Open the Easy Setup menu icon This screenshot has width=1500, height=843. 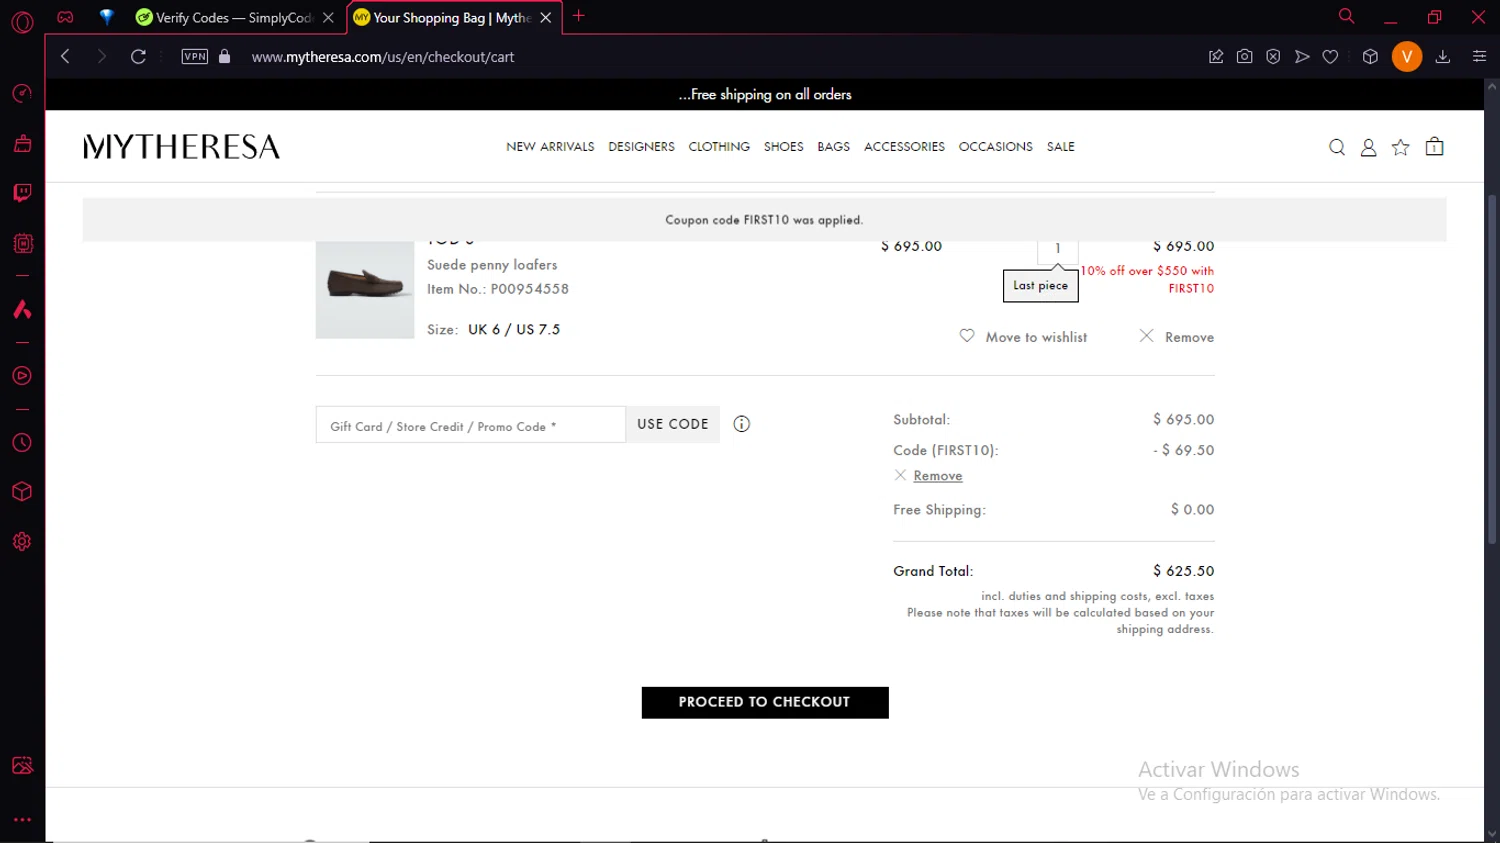1479,57
